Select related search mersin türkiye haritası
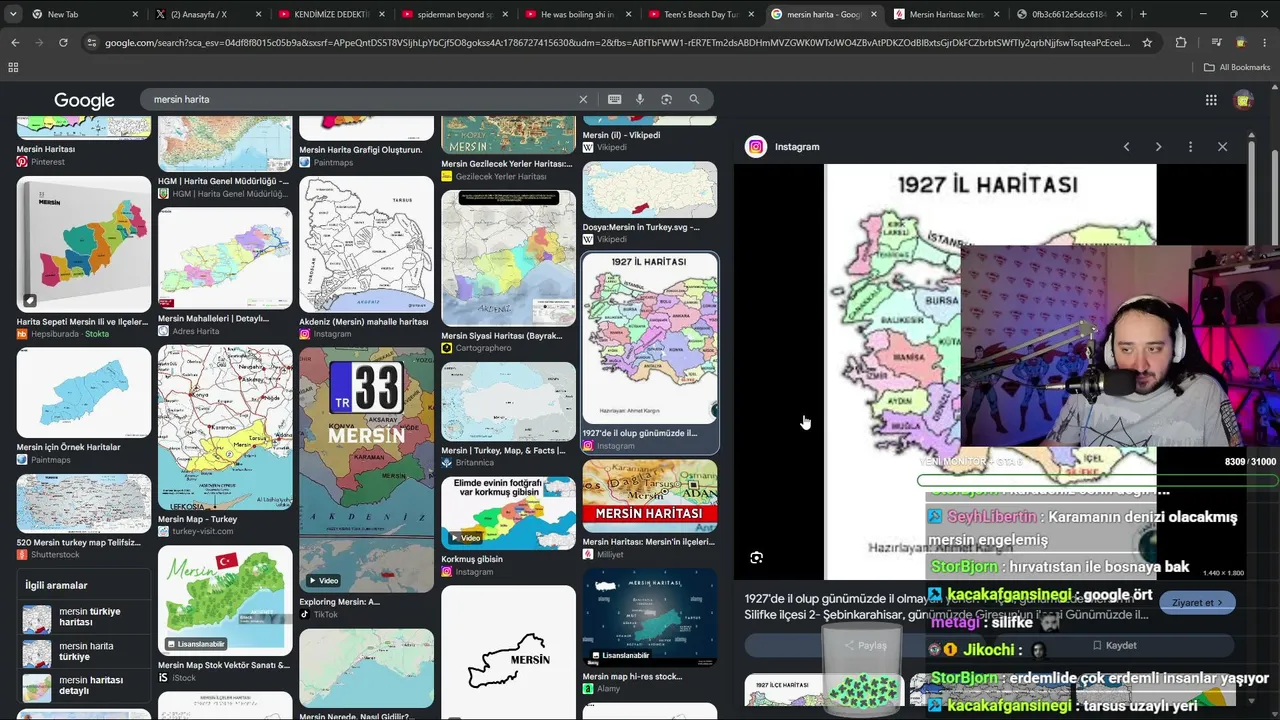The width and height of the screenshot is (1280, 720). (84, 618)
